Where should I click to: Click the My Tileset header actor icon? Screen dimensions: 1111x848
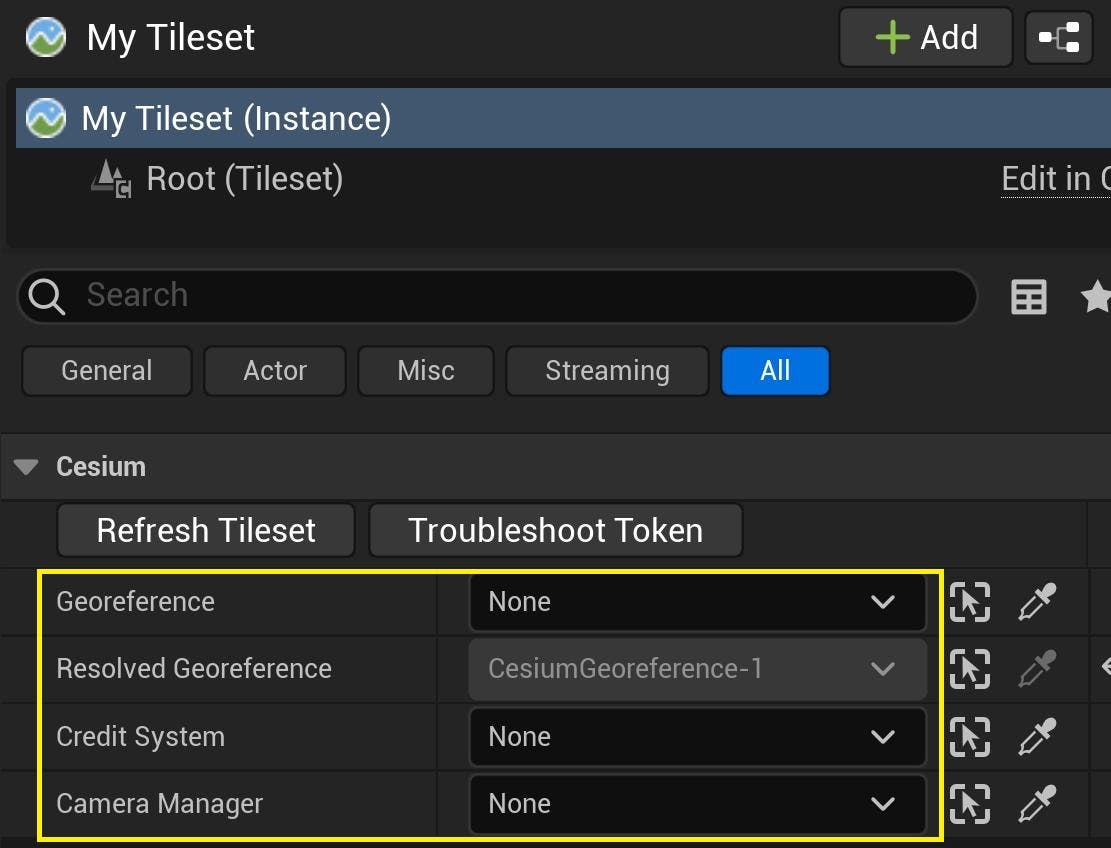(46, 37)
